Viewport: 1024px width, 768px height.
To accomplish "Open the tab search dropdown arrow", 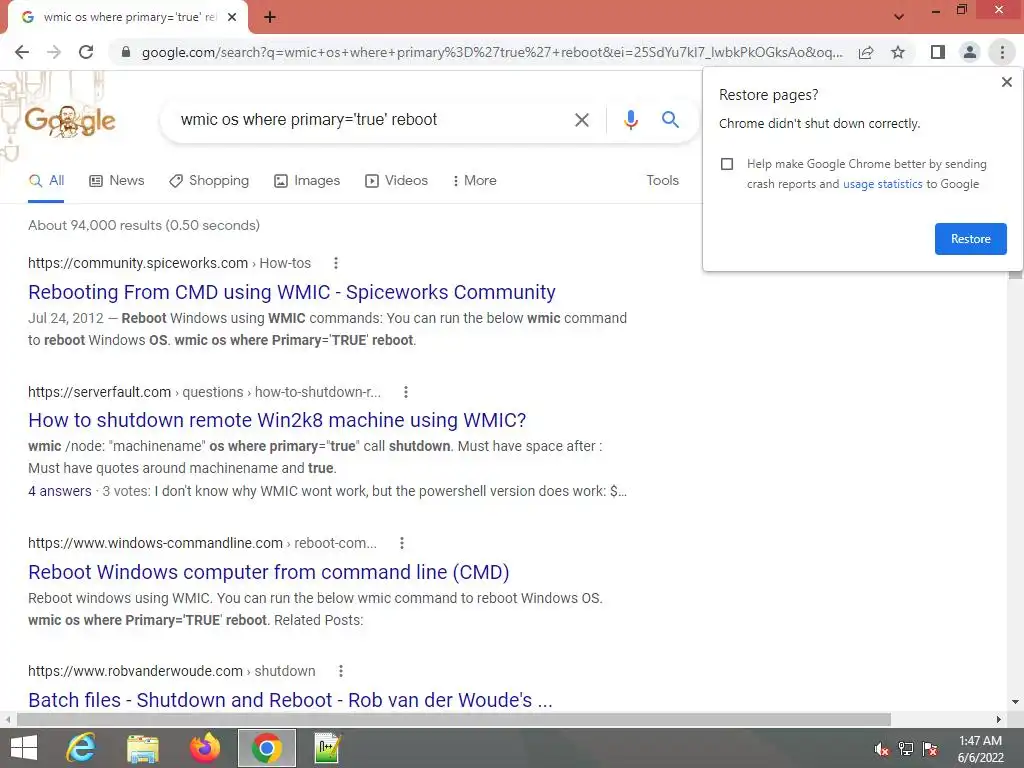I will [899, 17].
